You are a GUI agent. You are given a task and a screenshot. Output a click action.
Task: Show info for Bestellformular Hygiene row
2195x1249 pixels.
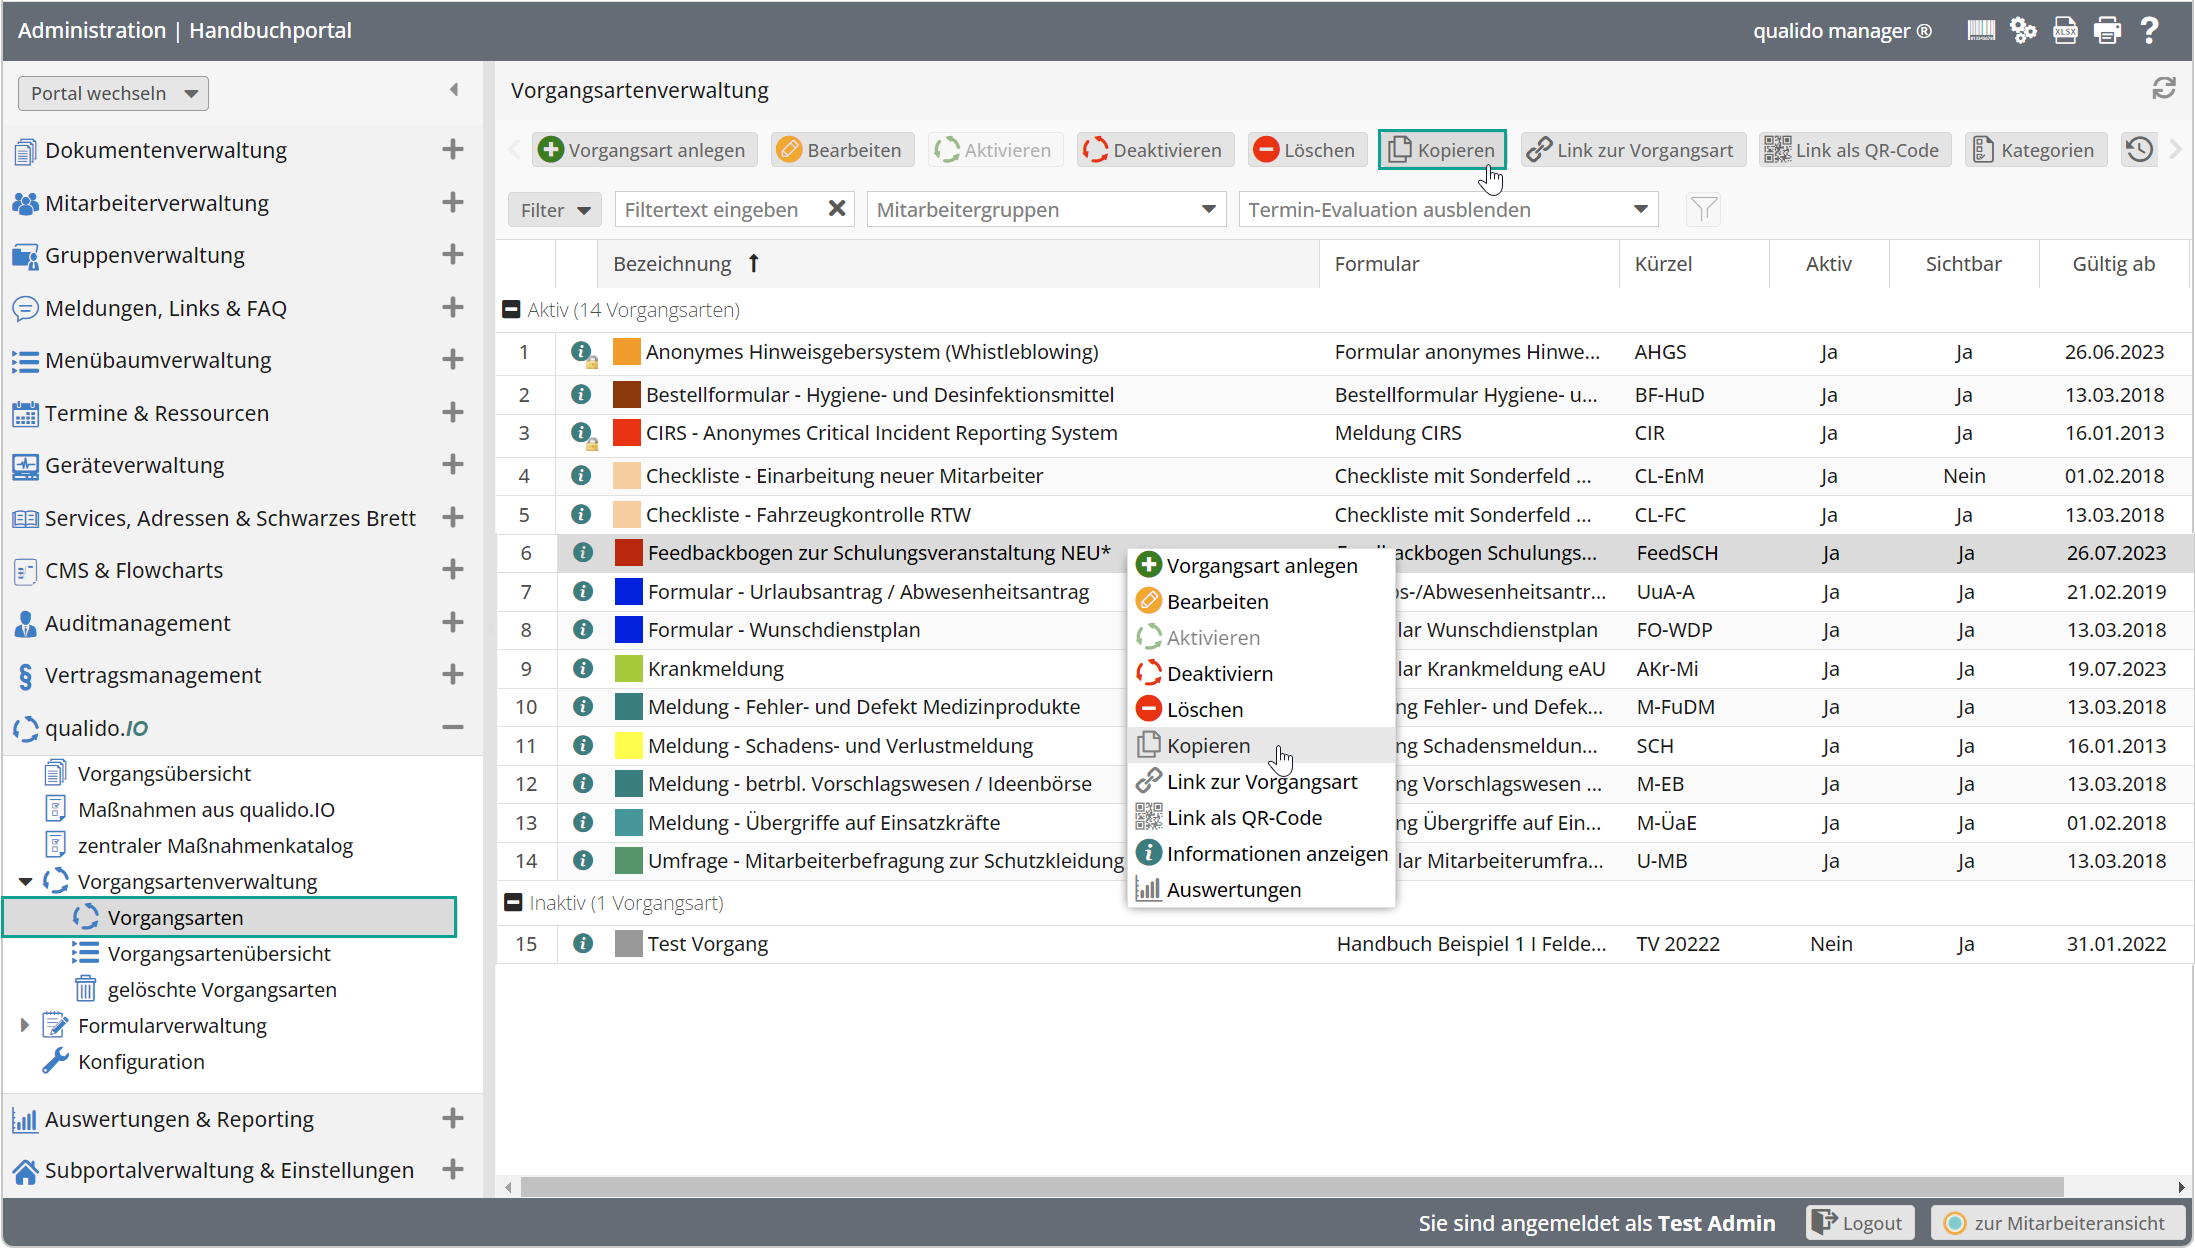(x=580, y=394)
